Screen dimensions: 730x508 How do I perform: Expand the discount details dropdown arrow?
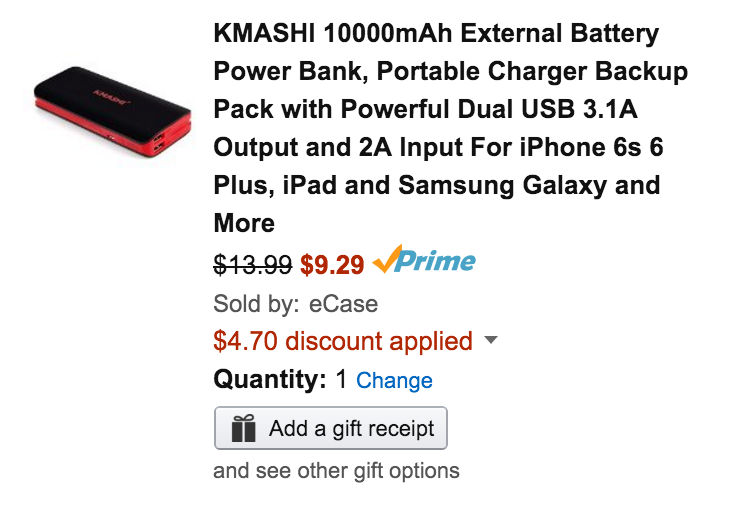[x=490, y=340]
